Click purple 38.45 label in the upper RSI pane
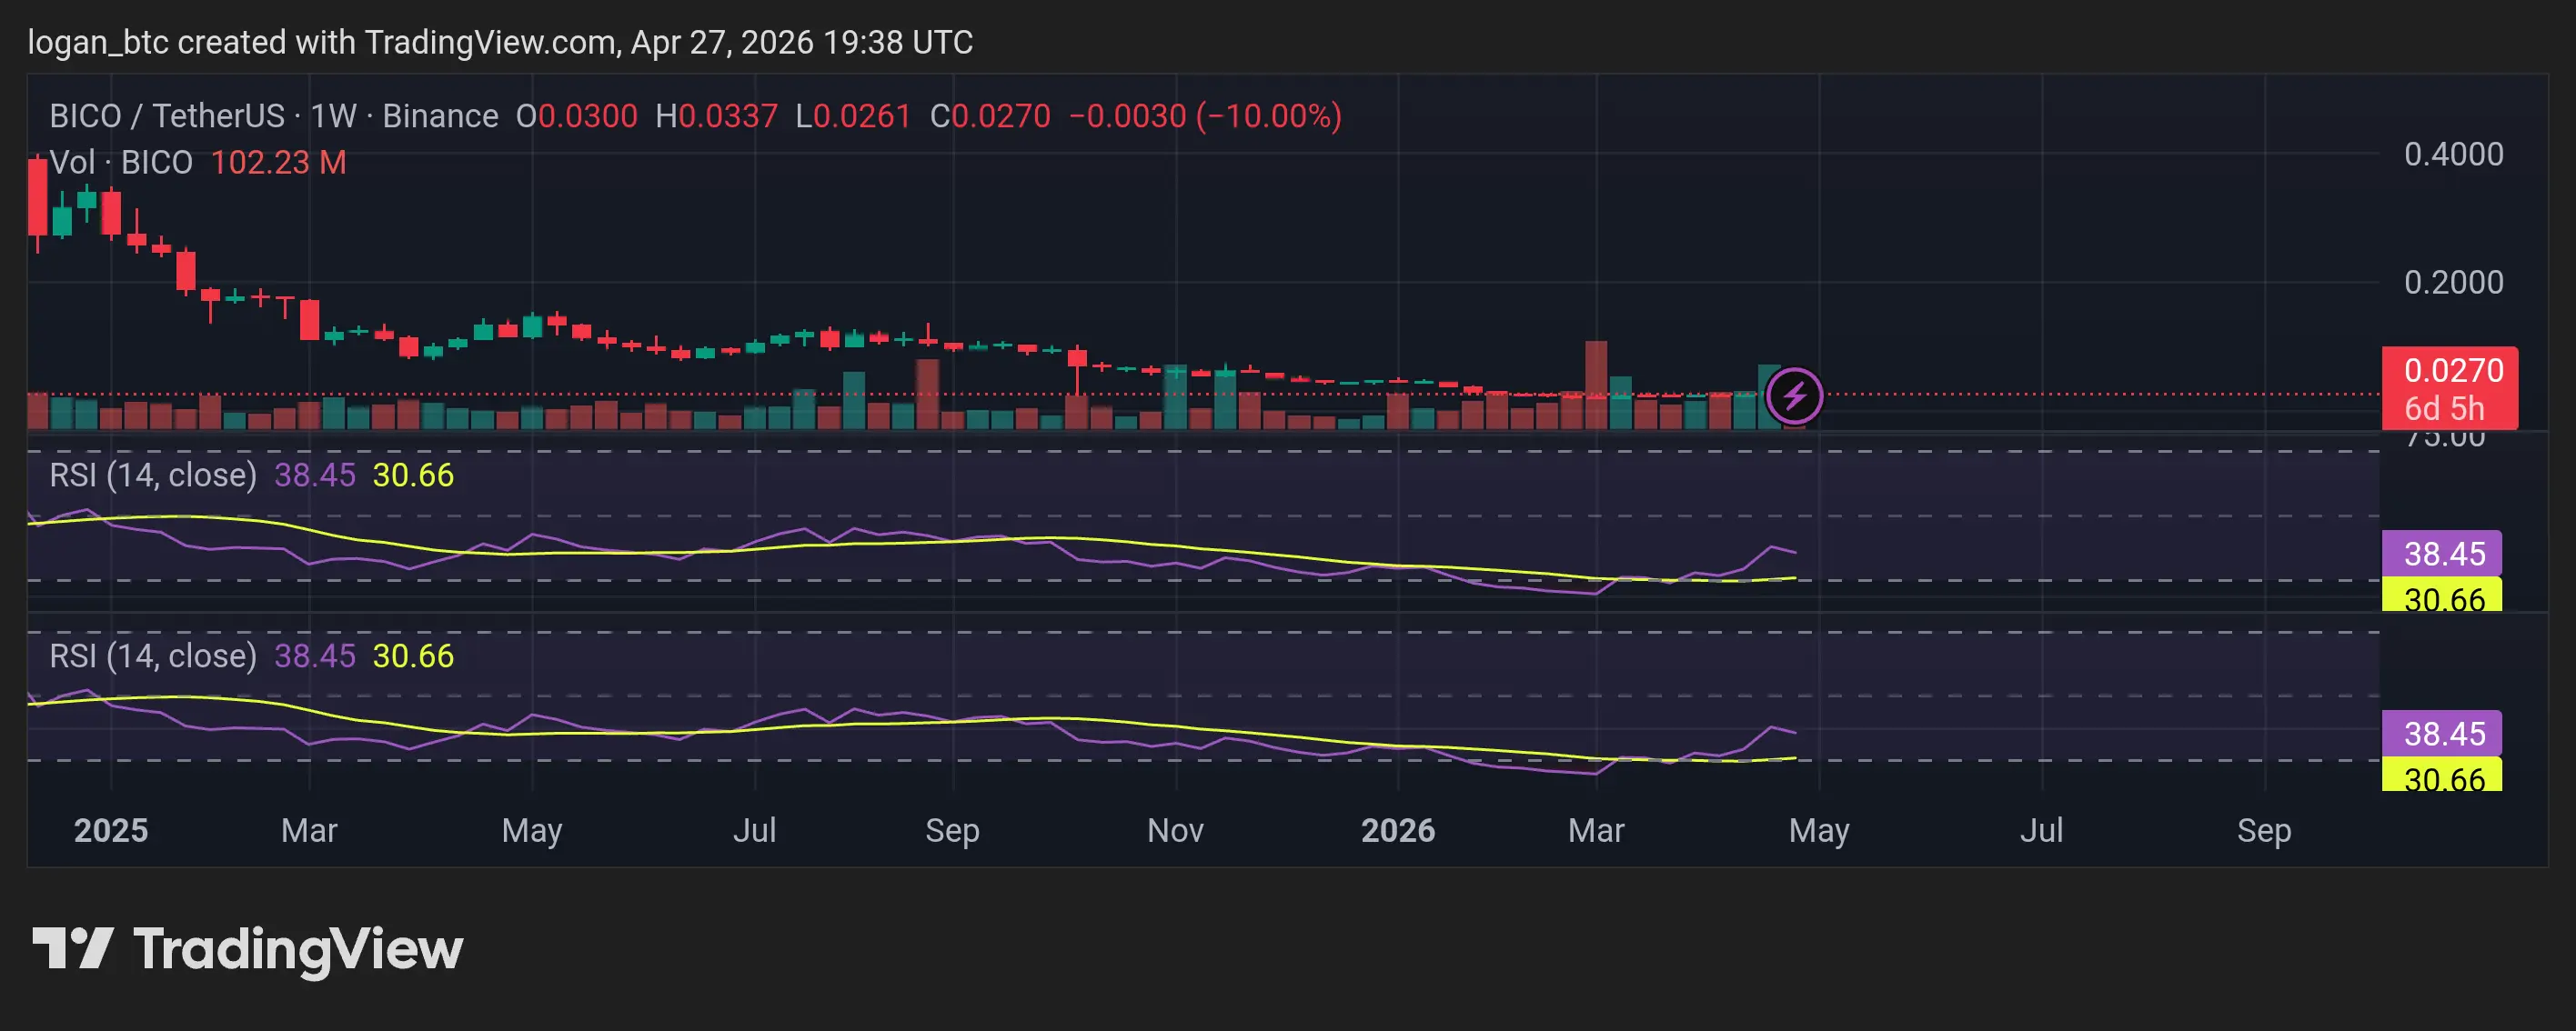 pyautogui.click(x=2441, y=553)
